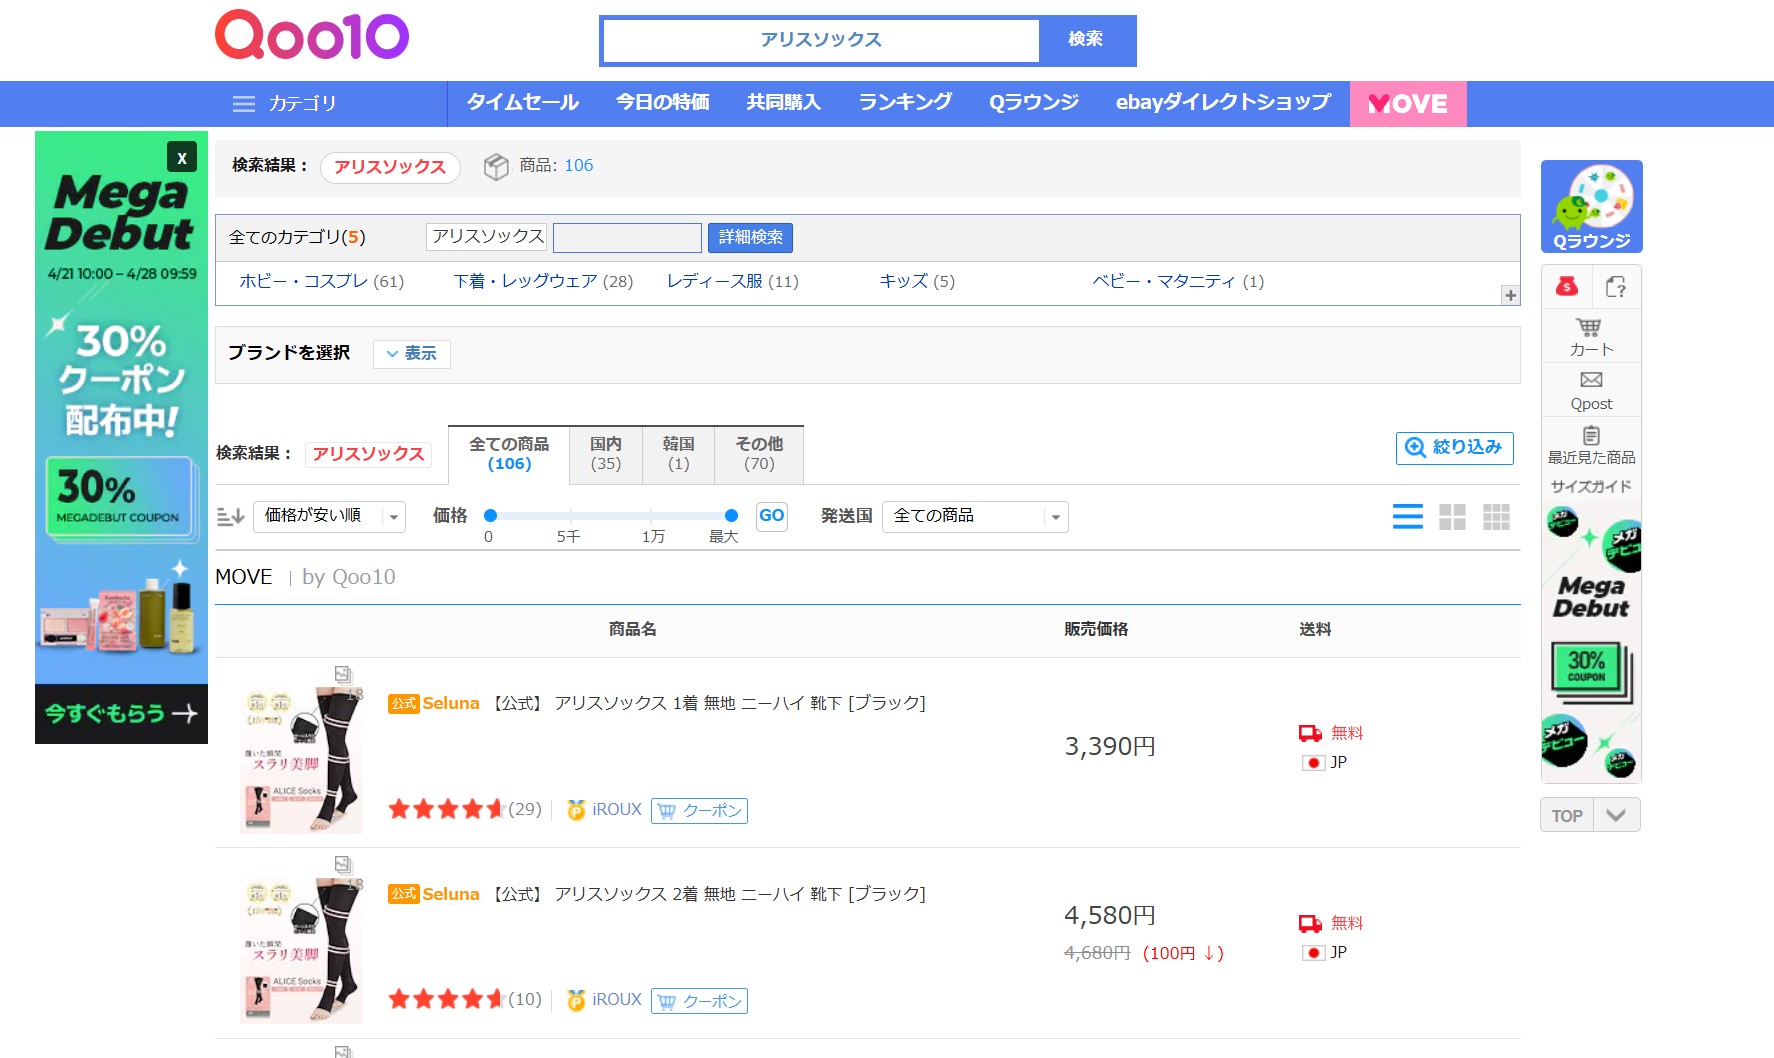Screen dimensions: 1774x1058
Task: Open the 価格が安い順 sort dropdown
Action: (x=328, y=516)
